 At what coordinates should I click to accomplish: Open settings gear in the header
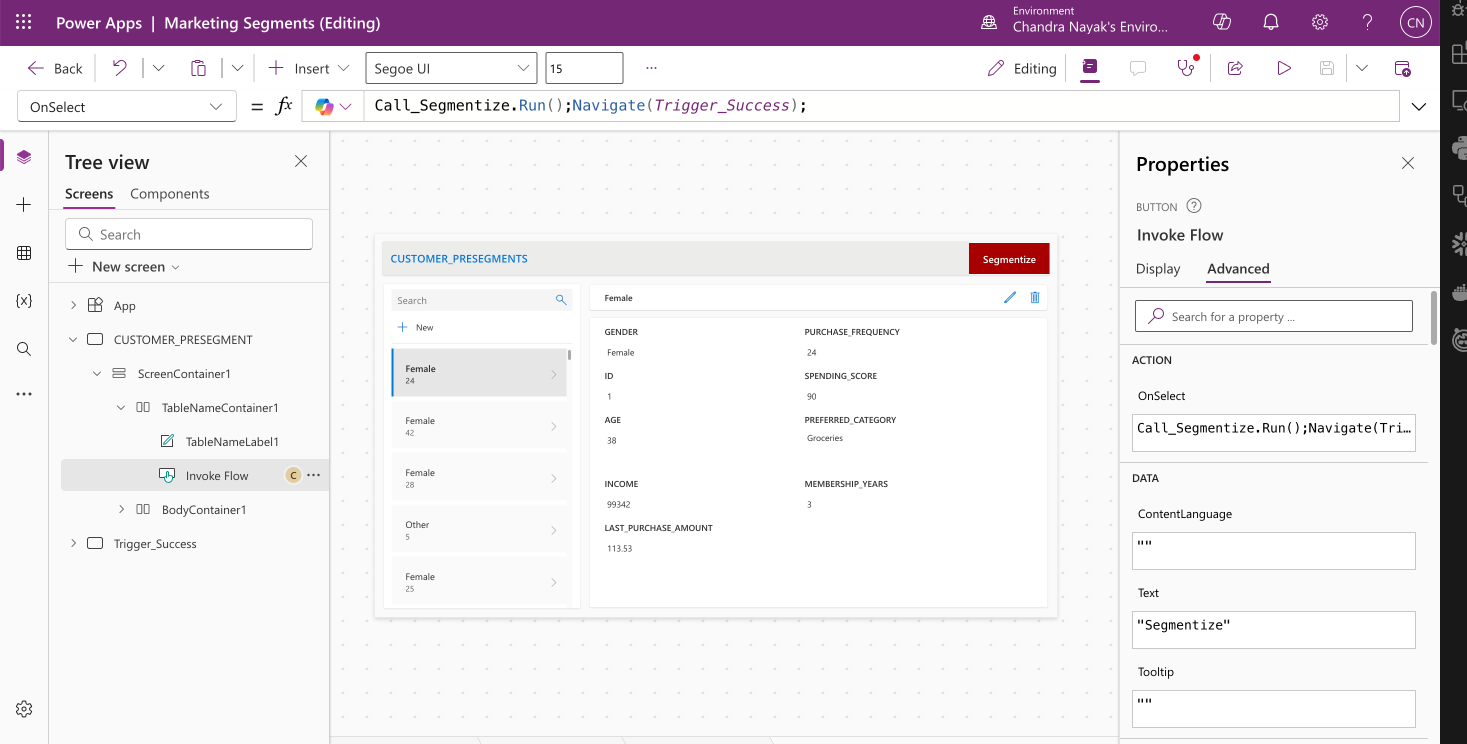[1320, 22]
